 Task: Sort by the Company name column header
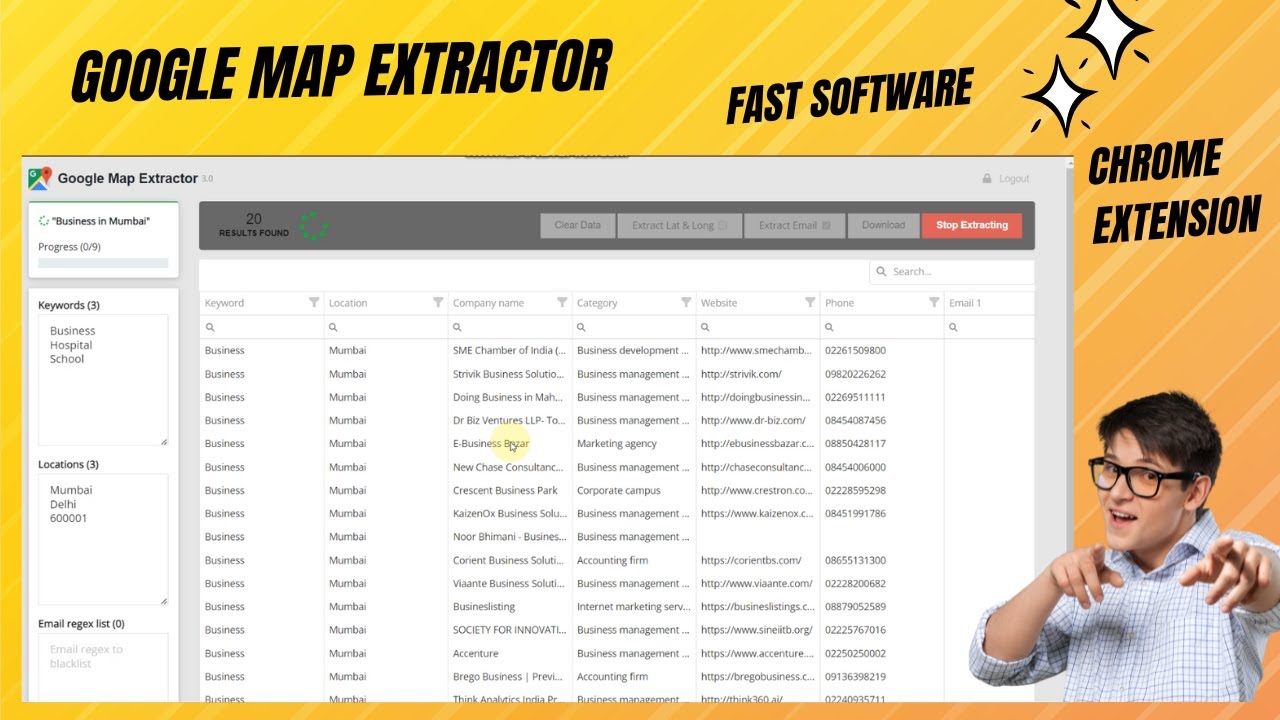[x=488, y=303]
